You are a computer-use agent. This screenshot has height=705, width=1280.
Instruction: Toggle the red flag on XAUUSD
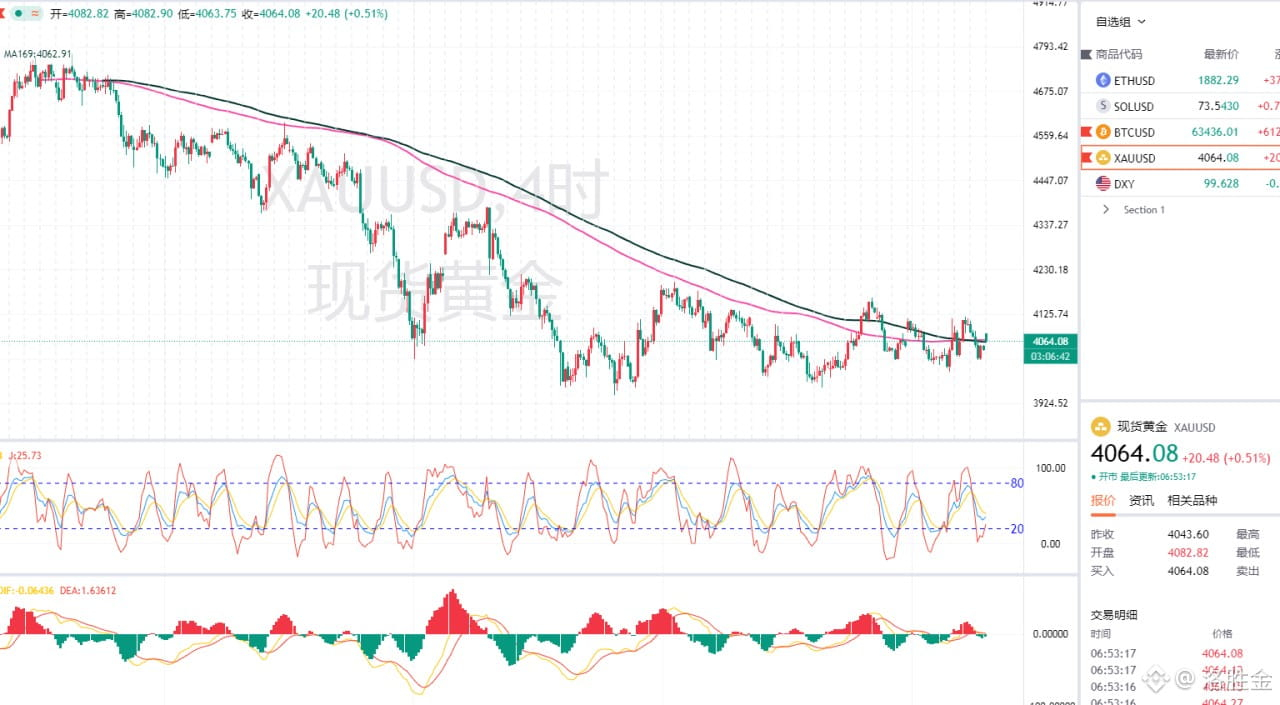(x=1087, y=158)
